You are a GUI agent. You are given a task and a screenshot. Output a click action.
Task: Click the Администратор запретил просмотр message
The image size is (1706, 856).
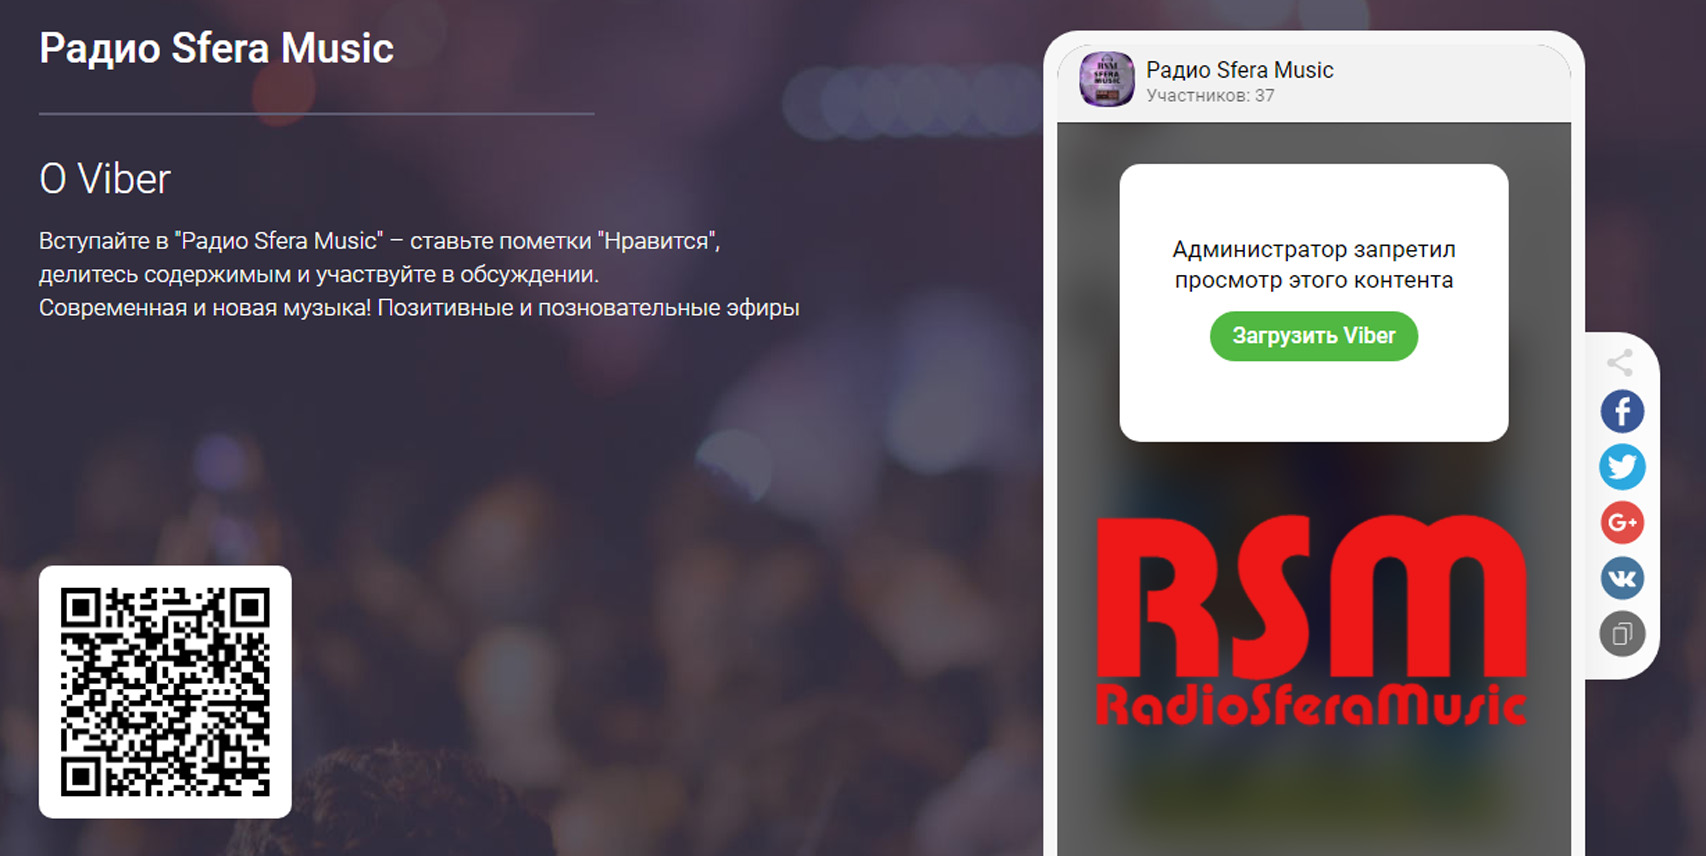[1313, 264]
